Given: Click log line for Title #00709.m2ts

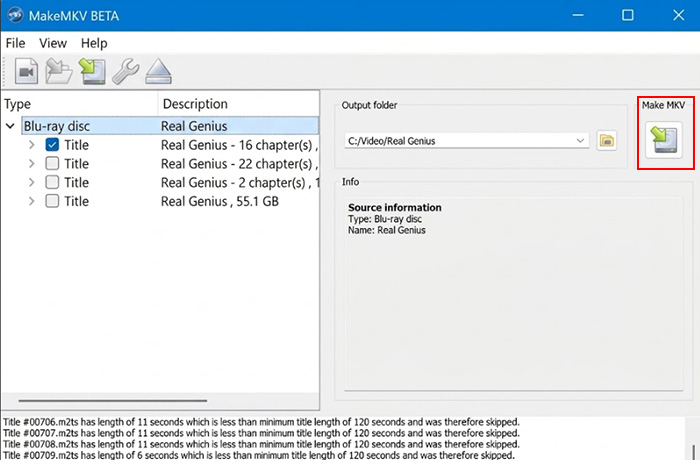Looking at the screenshot, I should (258, 455).
